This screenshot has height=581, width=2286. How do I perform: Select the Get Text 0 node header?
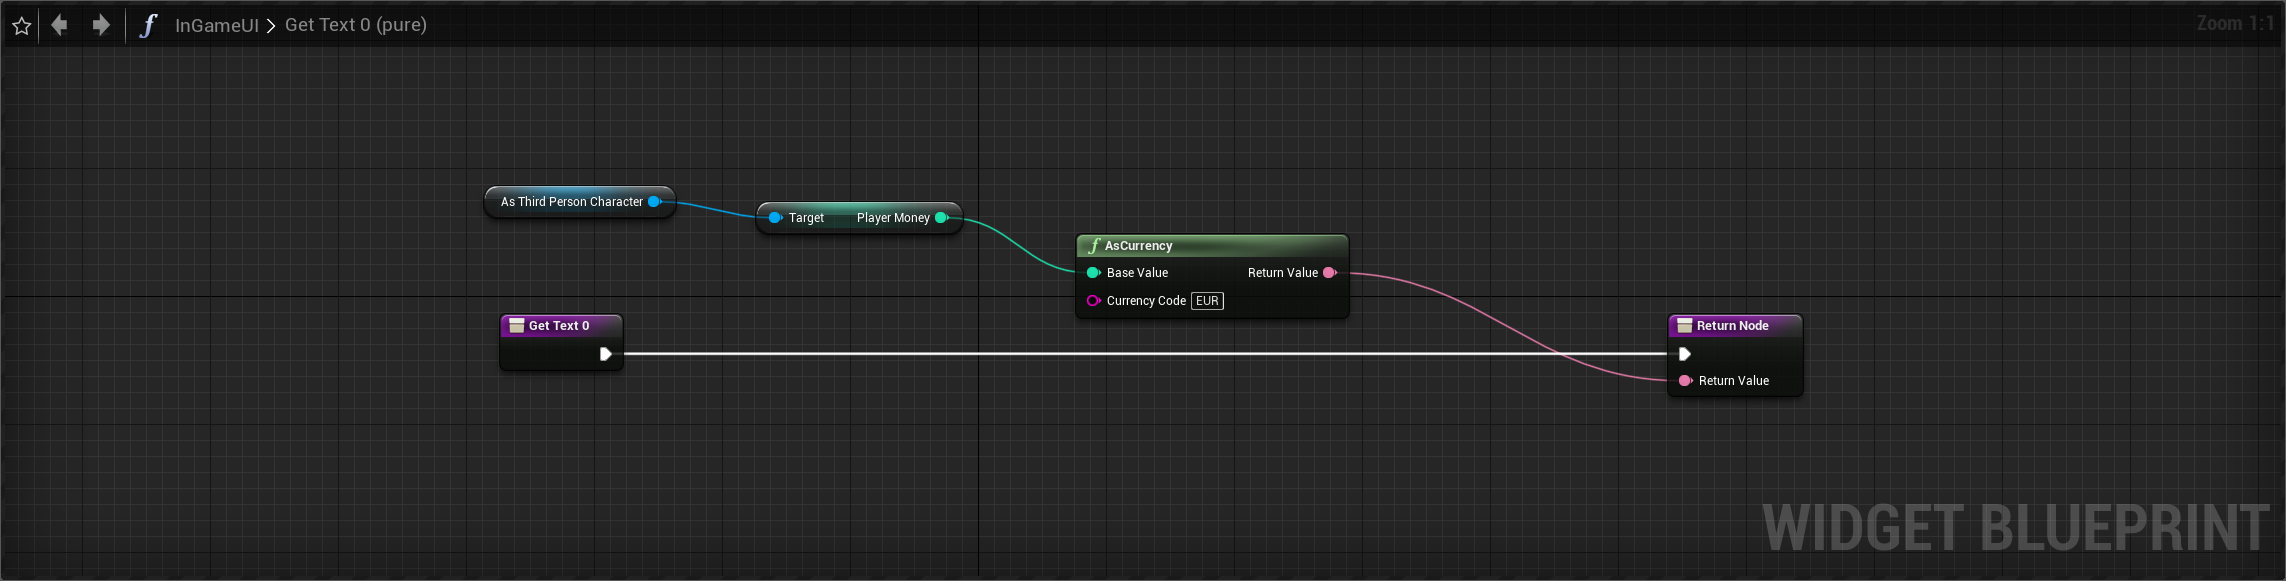(x=560, y=326)
